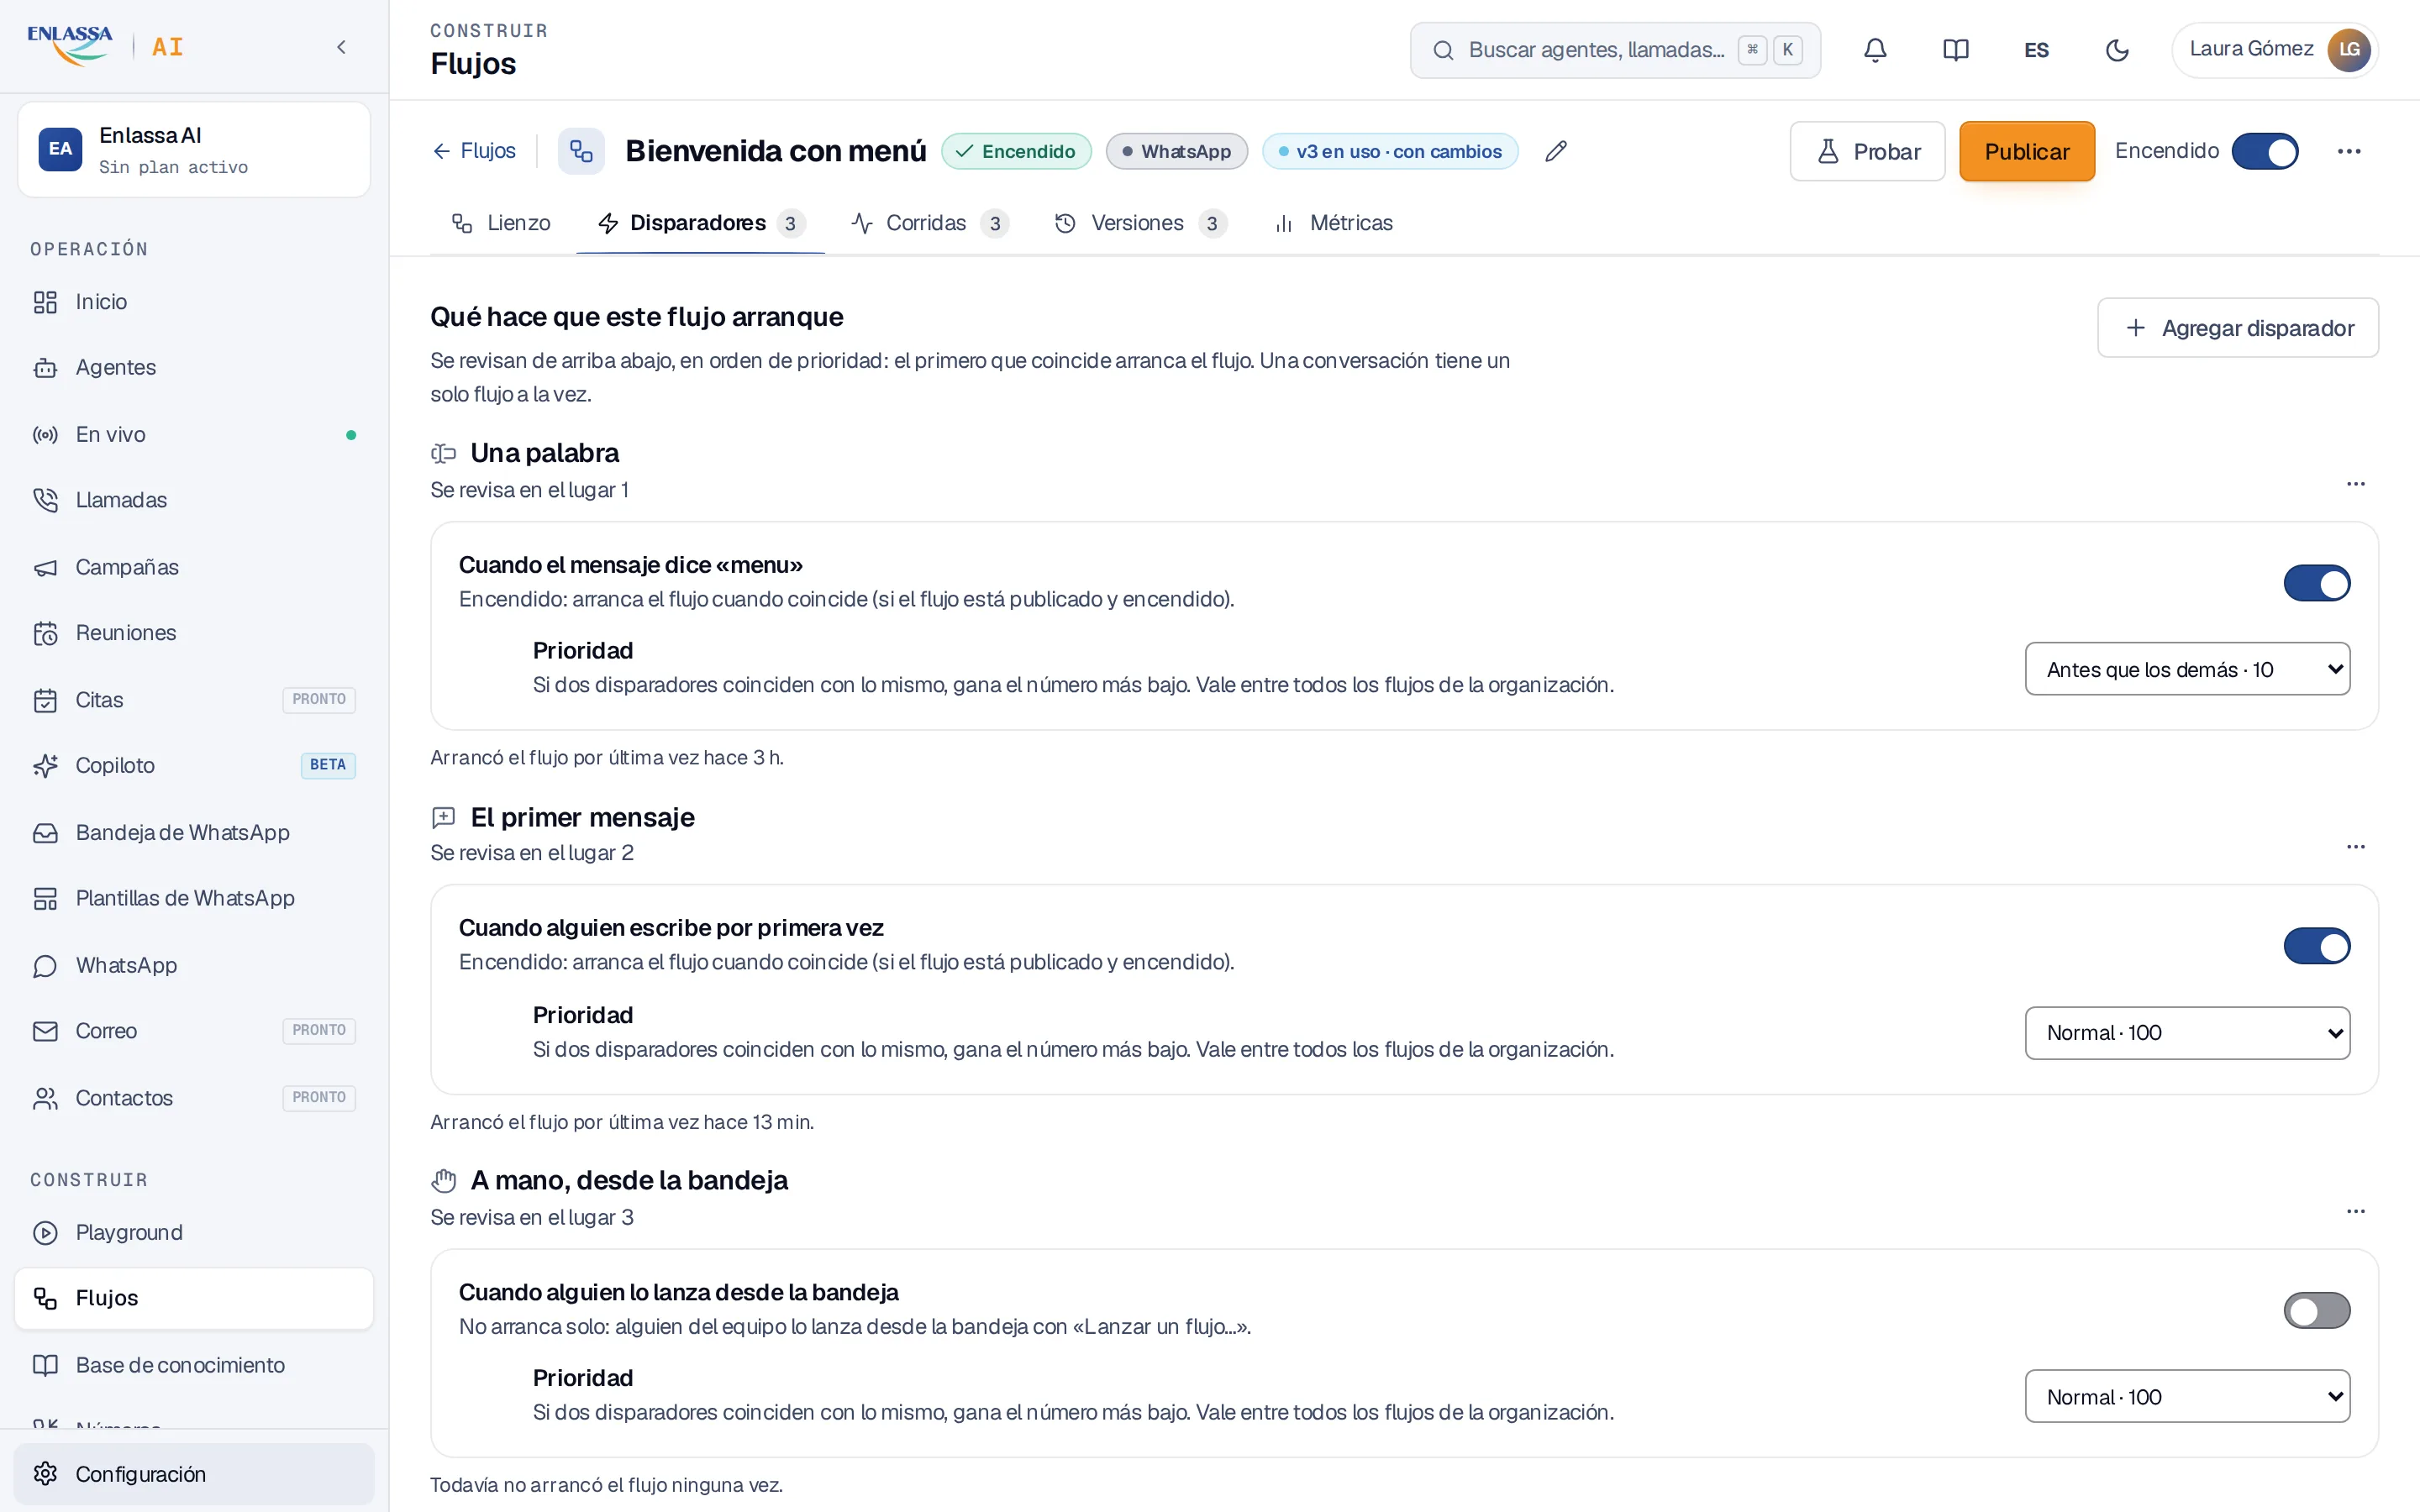
Task: Click the flow icon beside Bienvenida con menú
Action: 581,151
